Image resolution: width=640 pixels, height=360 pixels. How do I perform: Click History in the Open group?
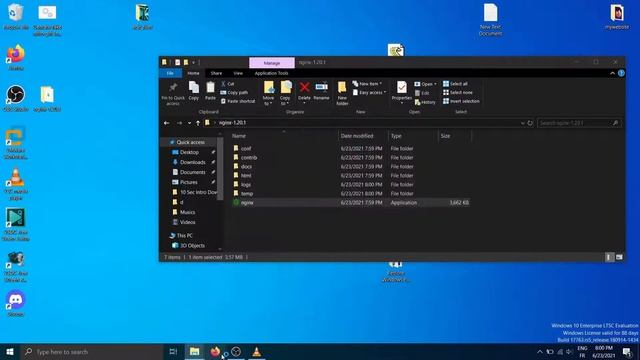click(x=424, y=102)
